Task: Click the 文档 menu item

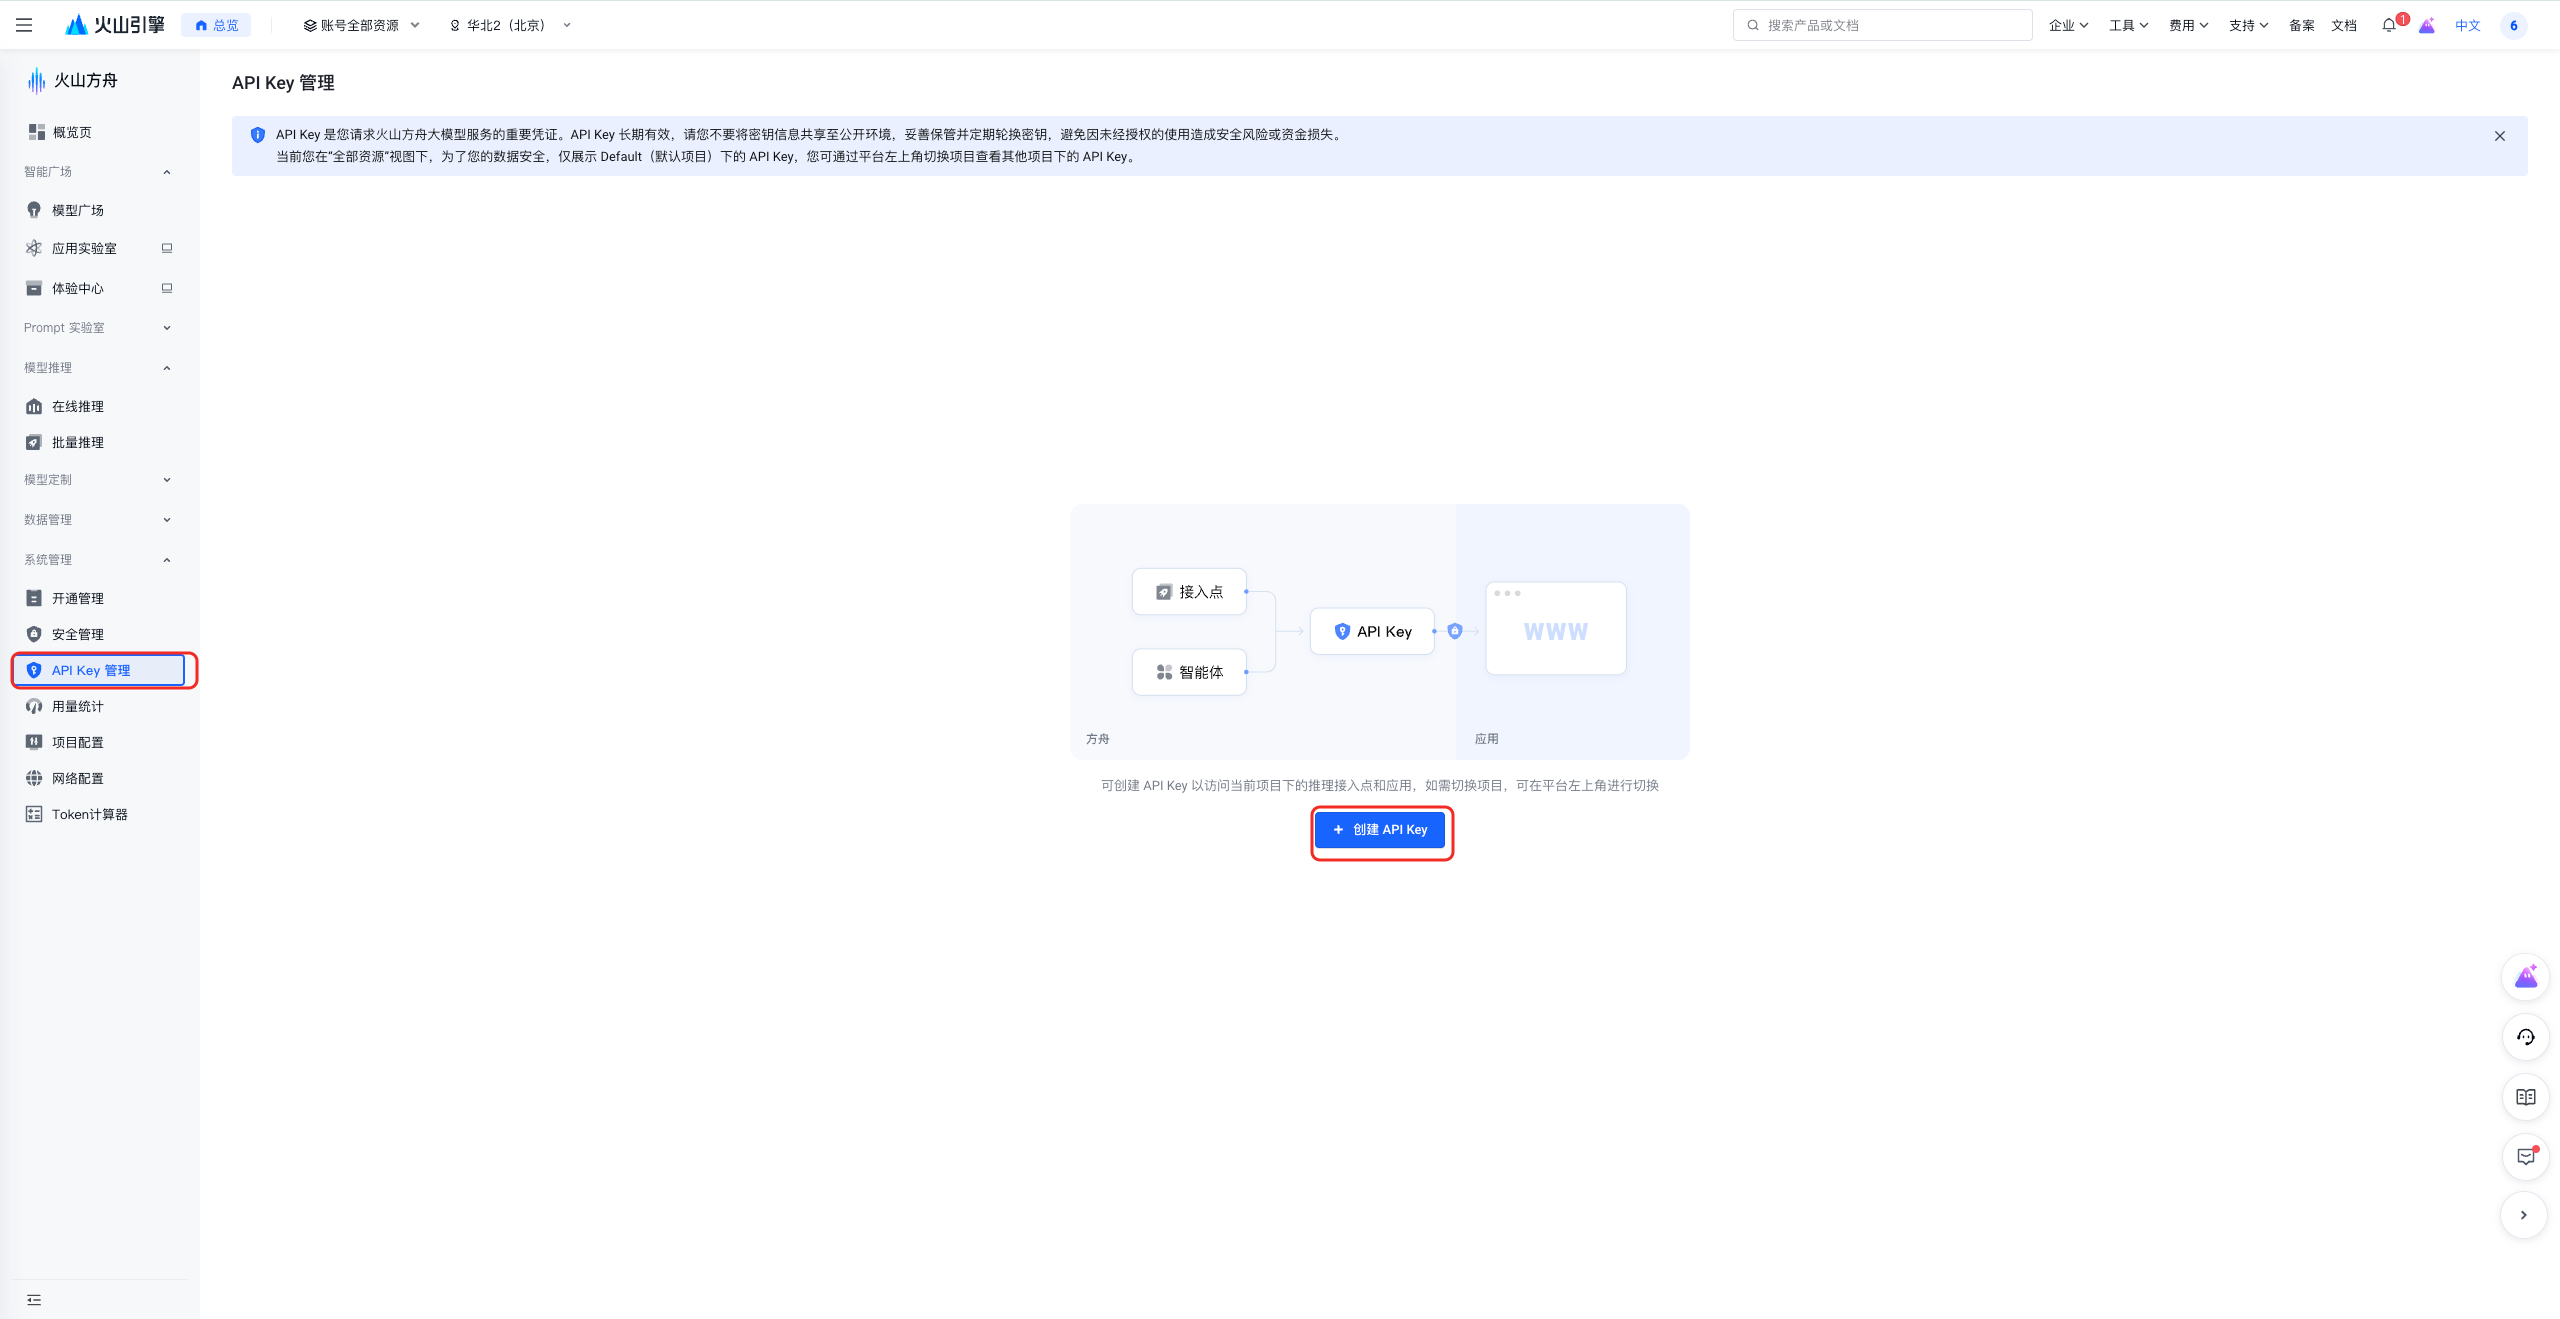Action: point(2343,25)
